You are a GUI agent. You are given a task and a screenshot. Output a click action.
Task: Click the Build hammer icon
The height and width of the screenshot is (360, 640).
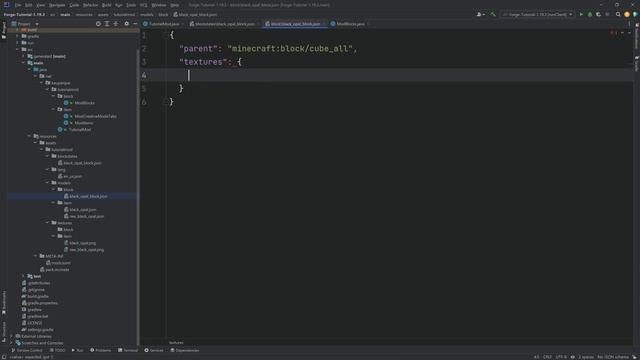tap(493, 14)
